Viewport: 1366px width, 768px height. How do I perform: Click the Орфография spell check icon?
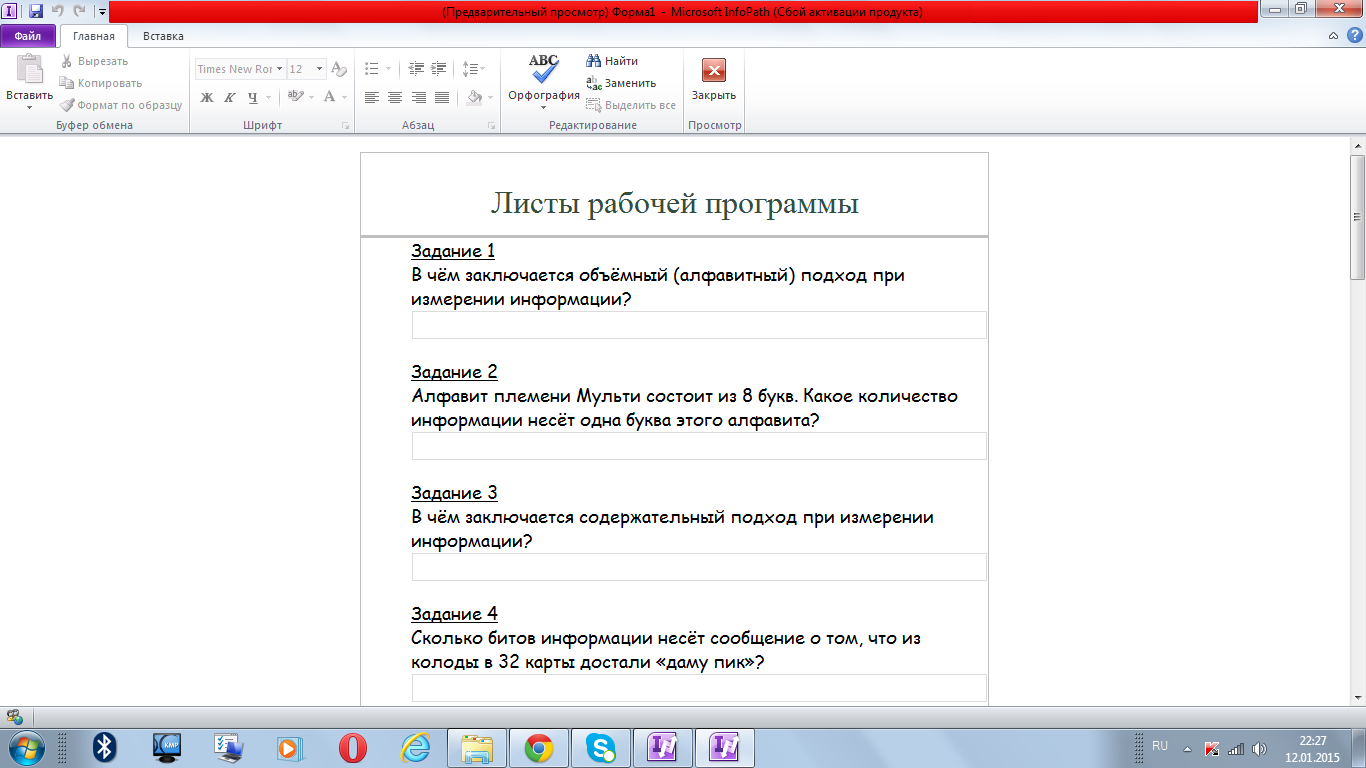pos(544,70)
